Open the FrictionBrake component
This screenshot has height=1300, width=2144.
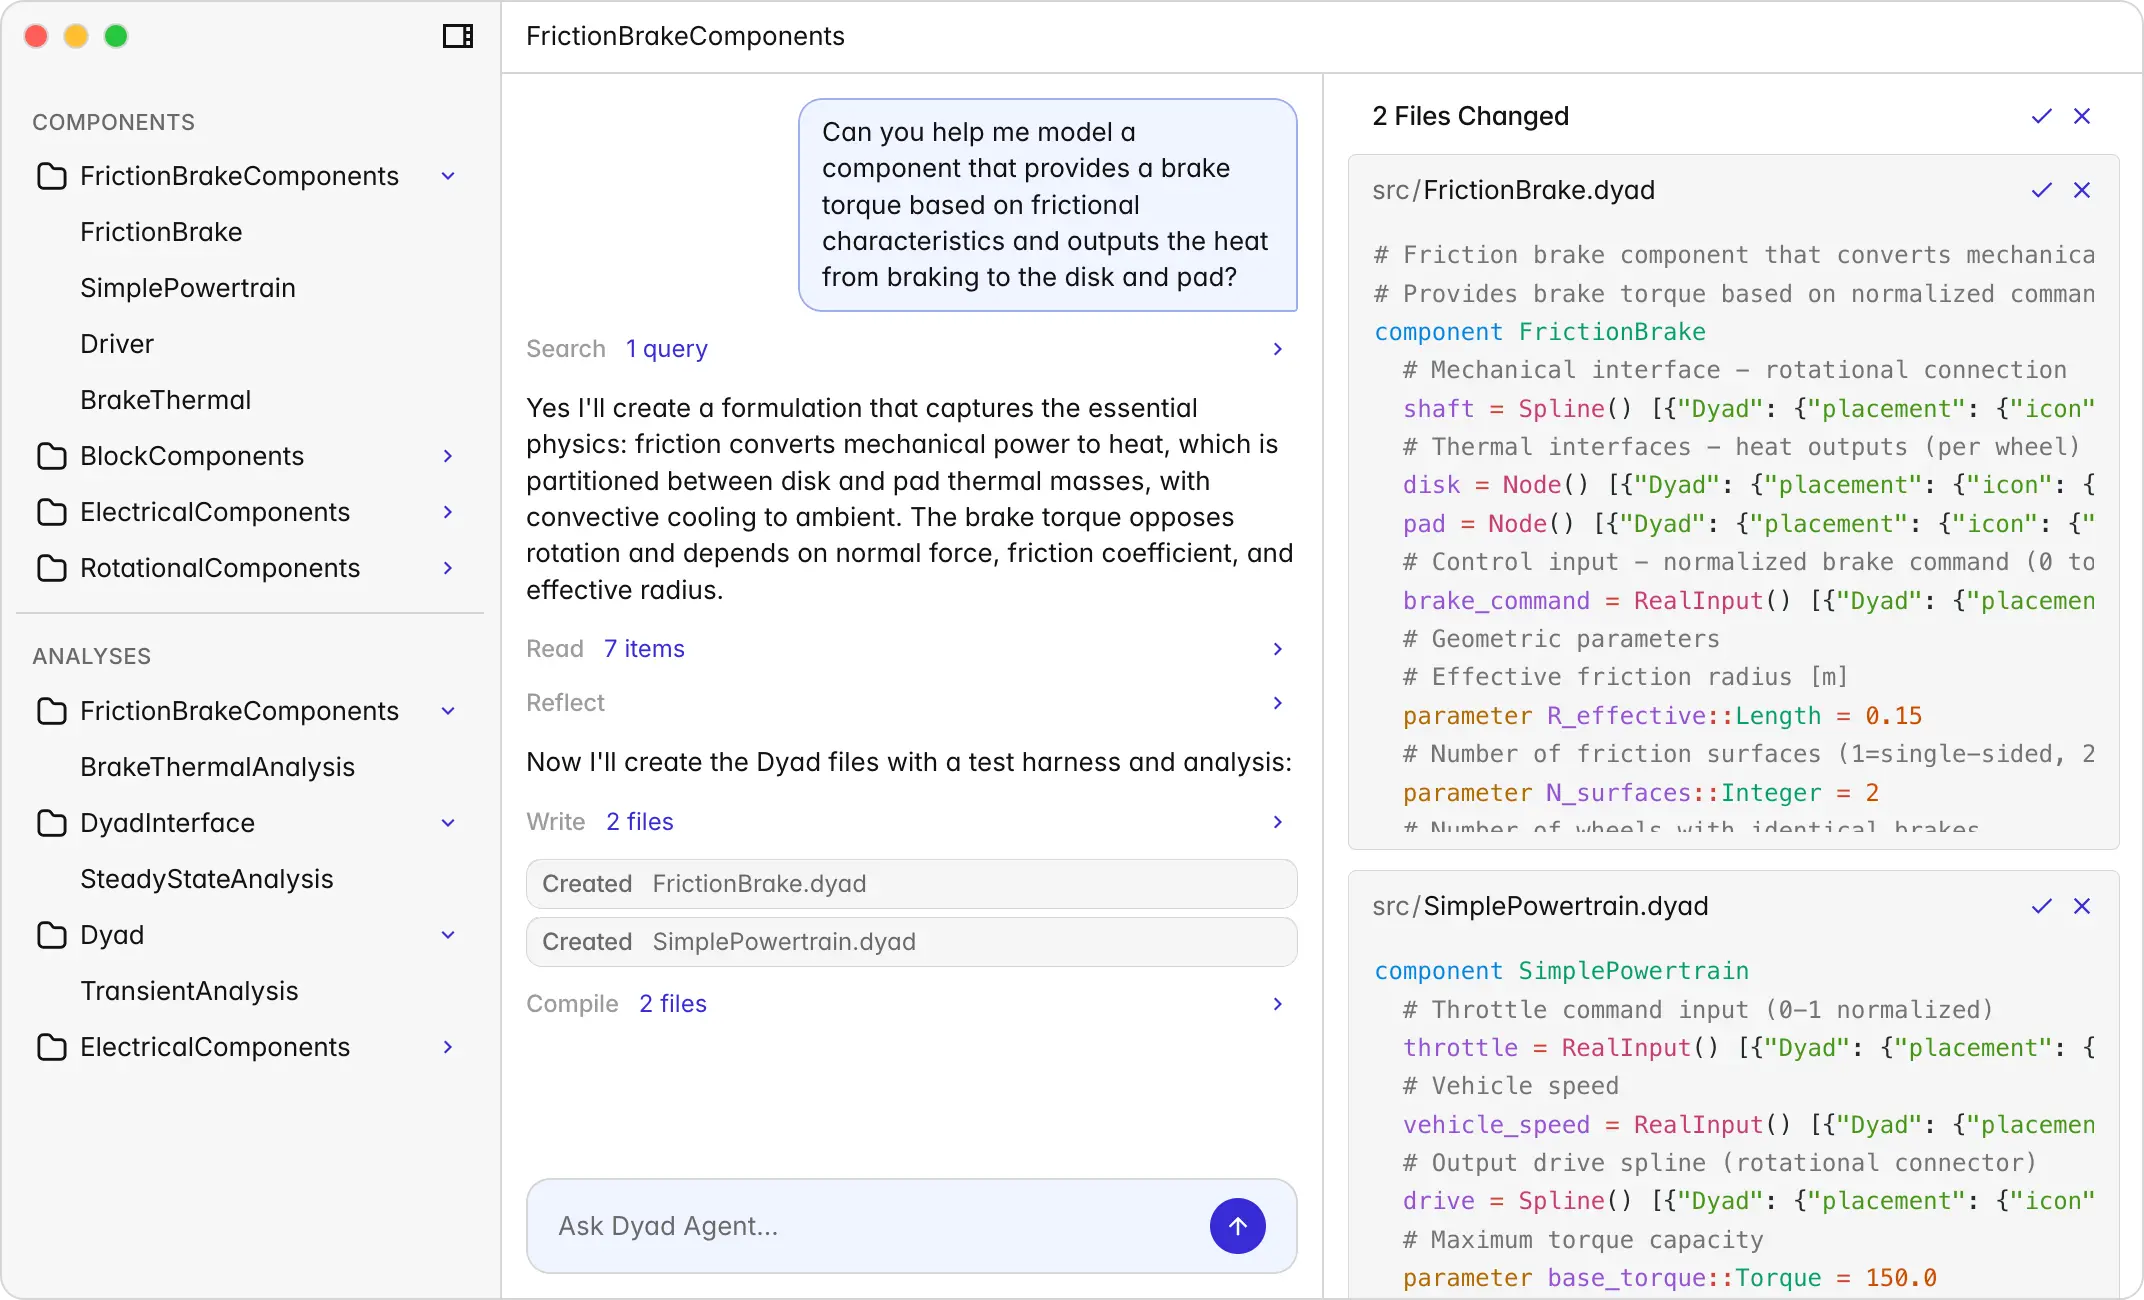coord(161,232)
